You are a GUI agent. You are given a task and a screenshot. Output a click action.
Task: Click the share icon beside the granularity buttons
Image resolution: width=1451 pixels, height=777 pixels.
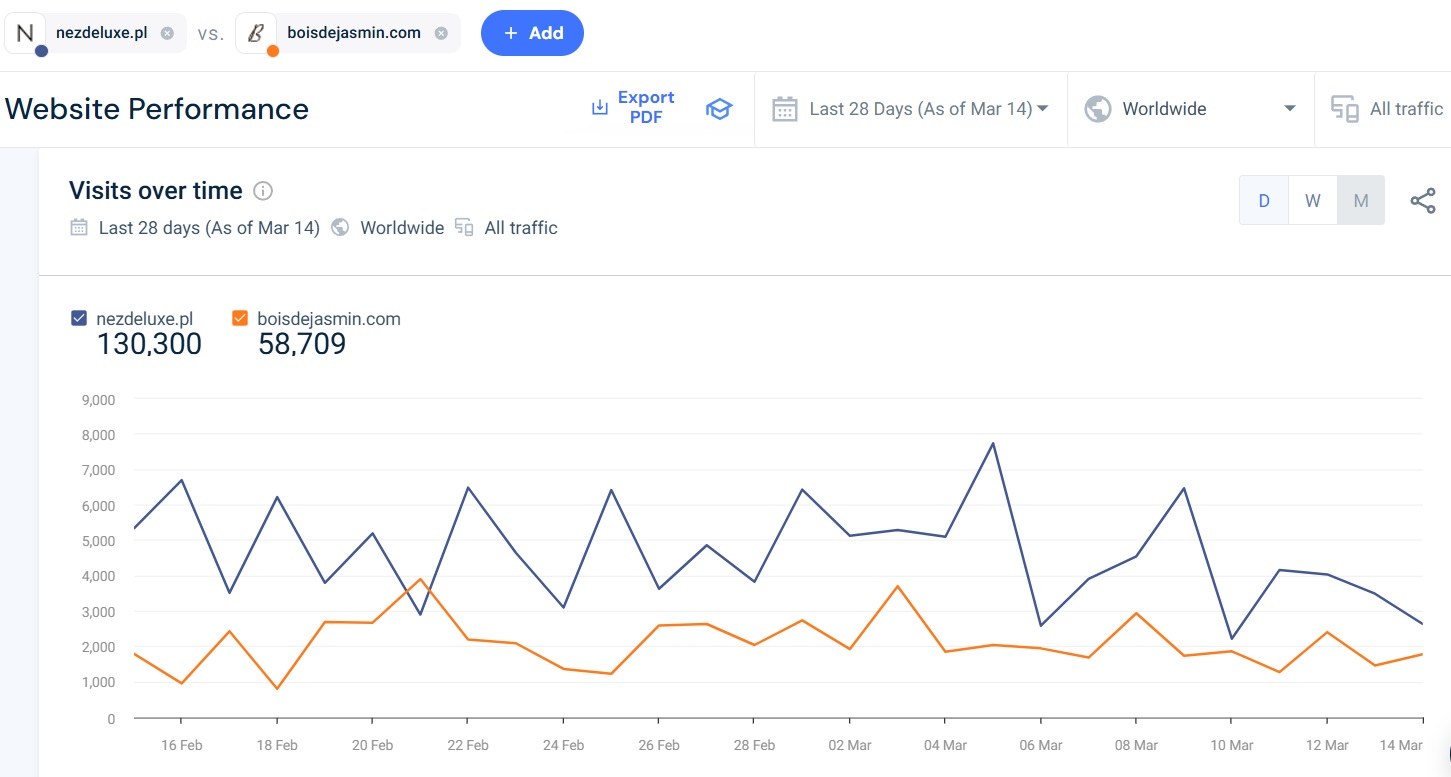point(1422,200)
